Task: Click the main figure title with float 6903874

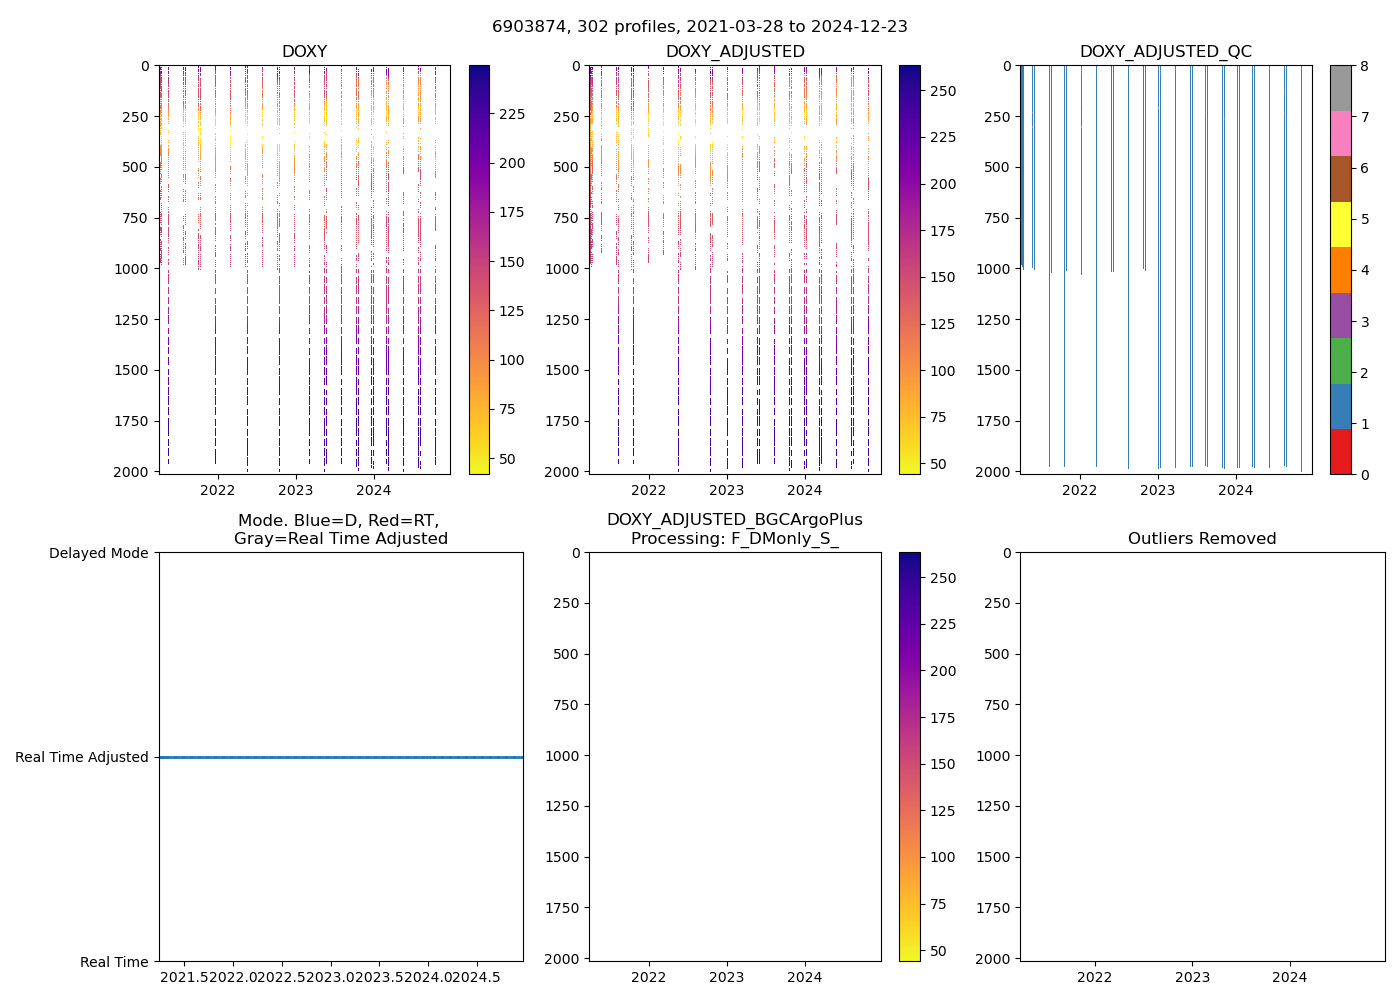Action: coord(699,27)
